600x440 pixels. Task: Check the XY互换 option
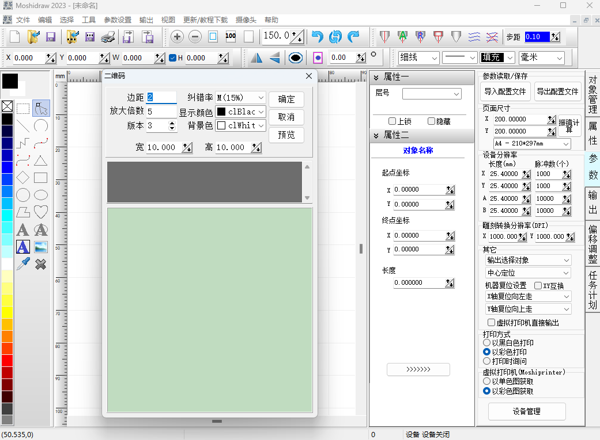coord(538,285)
